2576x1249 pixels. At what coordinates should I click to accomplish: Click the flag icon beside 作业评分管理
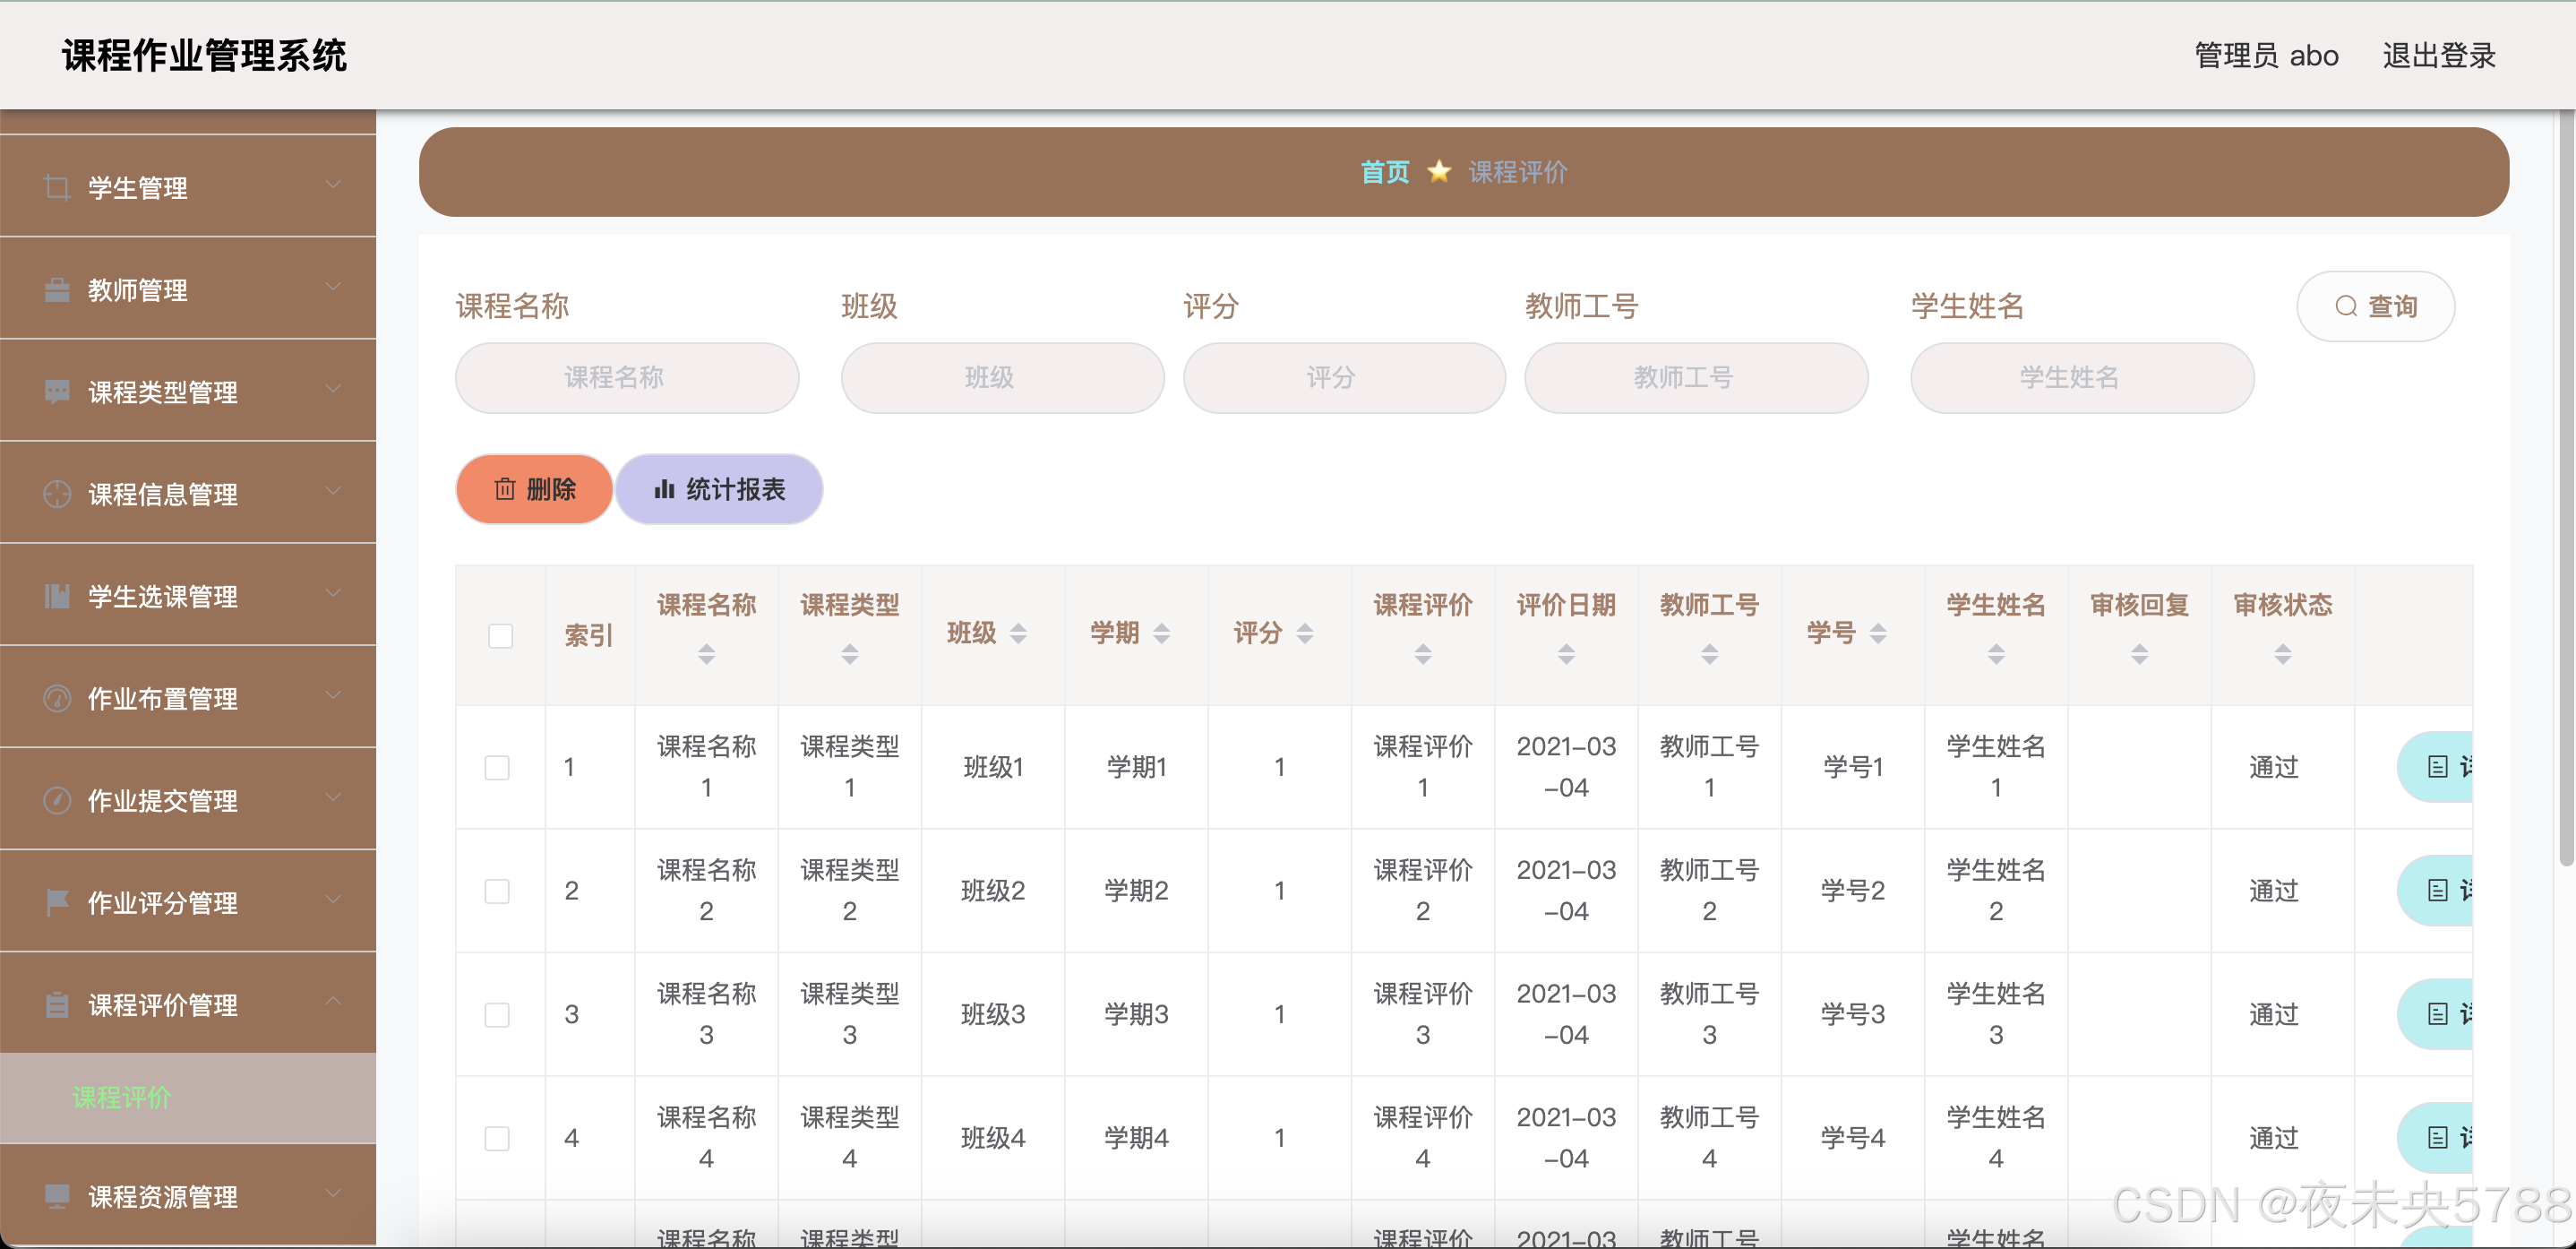(x=57, y=902)
